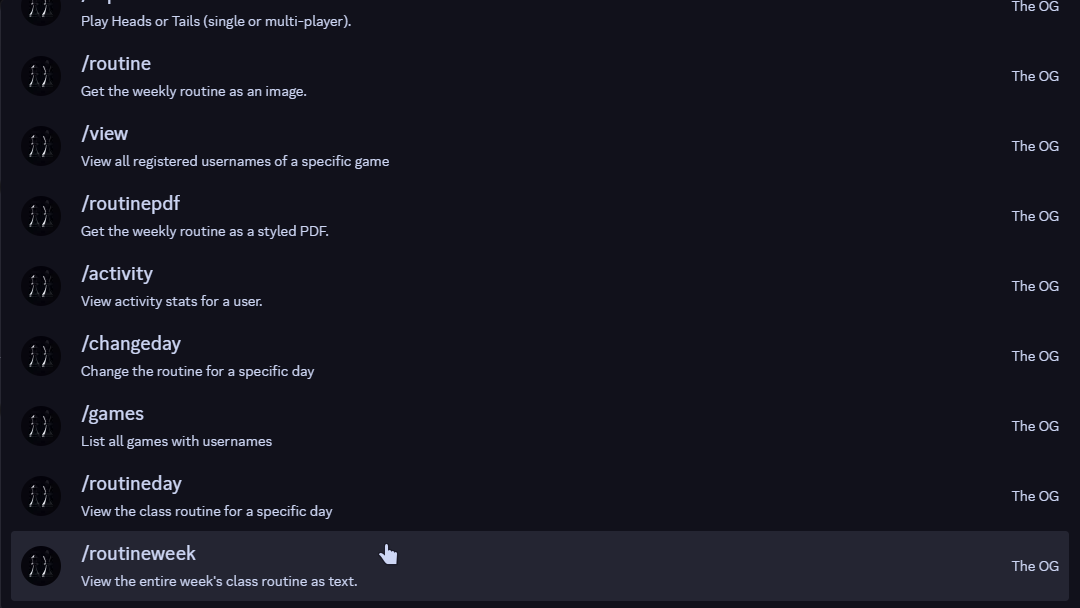Open the /routineday command
The image size is (1080, 608).
coord(131,483)
